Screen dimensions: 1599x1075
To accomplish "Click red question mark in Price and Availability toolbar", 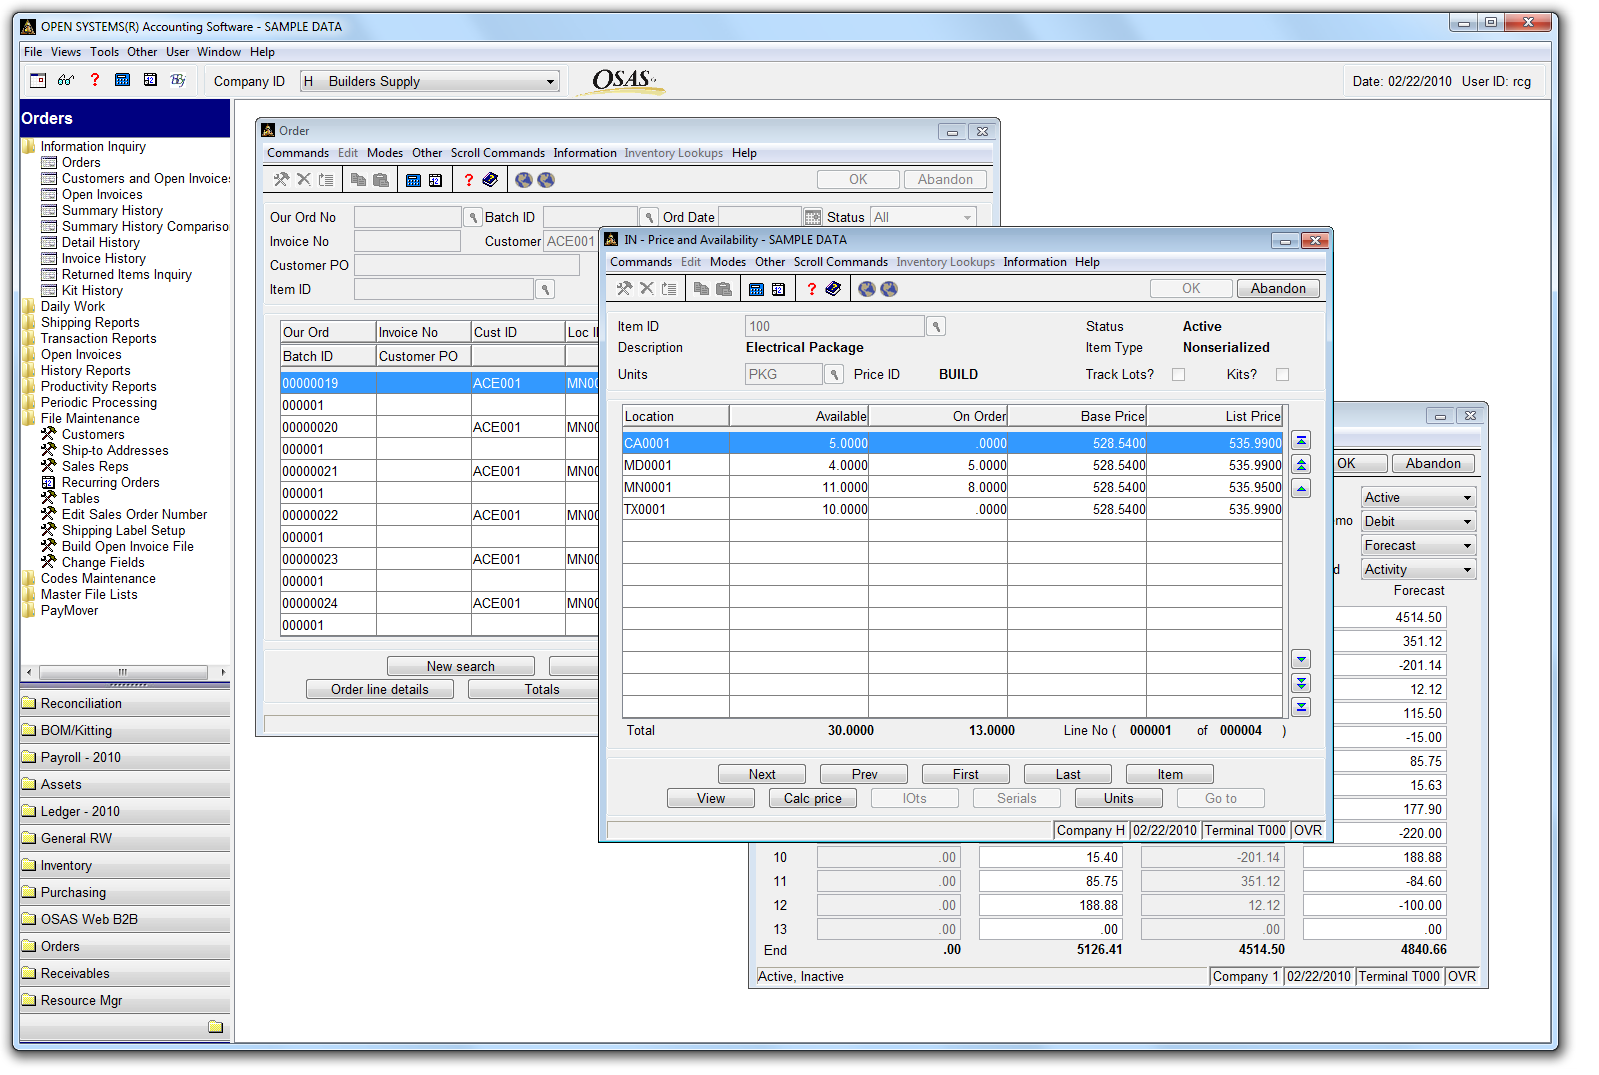I will click(811, 289).
